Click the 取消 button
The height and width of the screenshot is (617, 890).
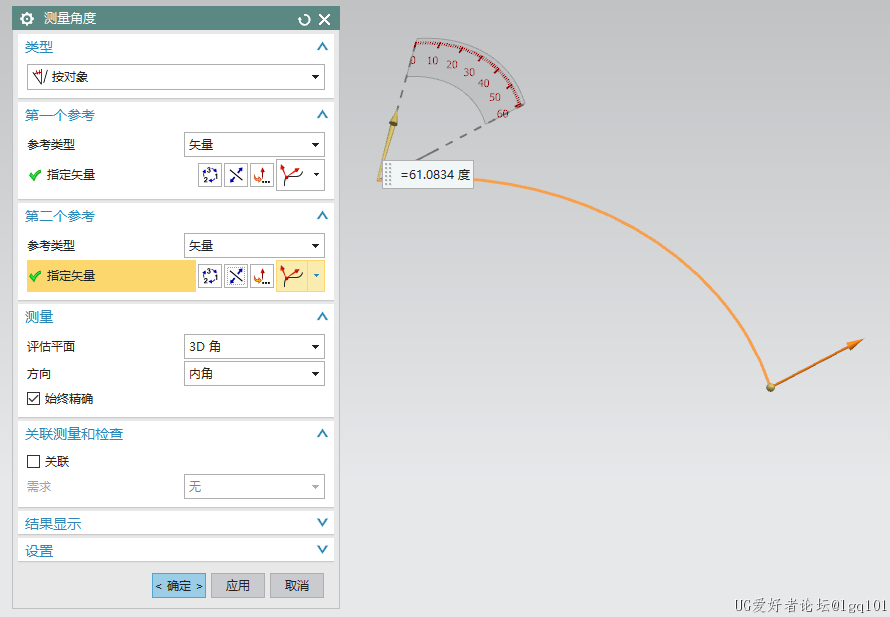point(297,585)
